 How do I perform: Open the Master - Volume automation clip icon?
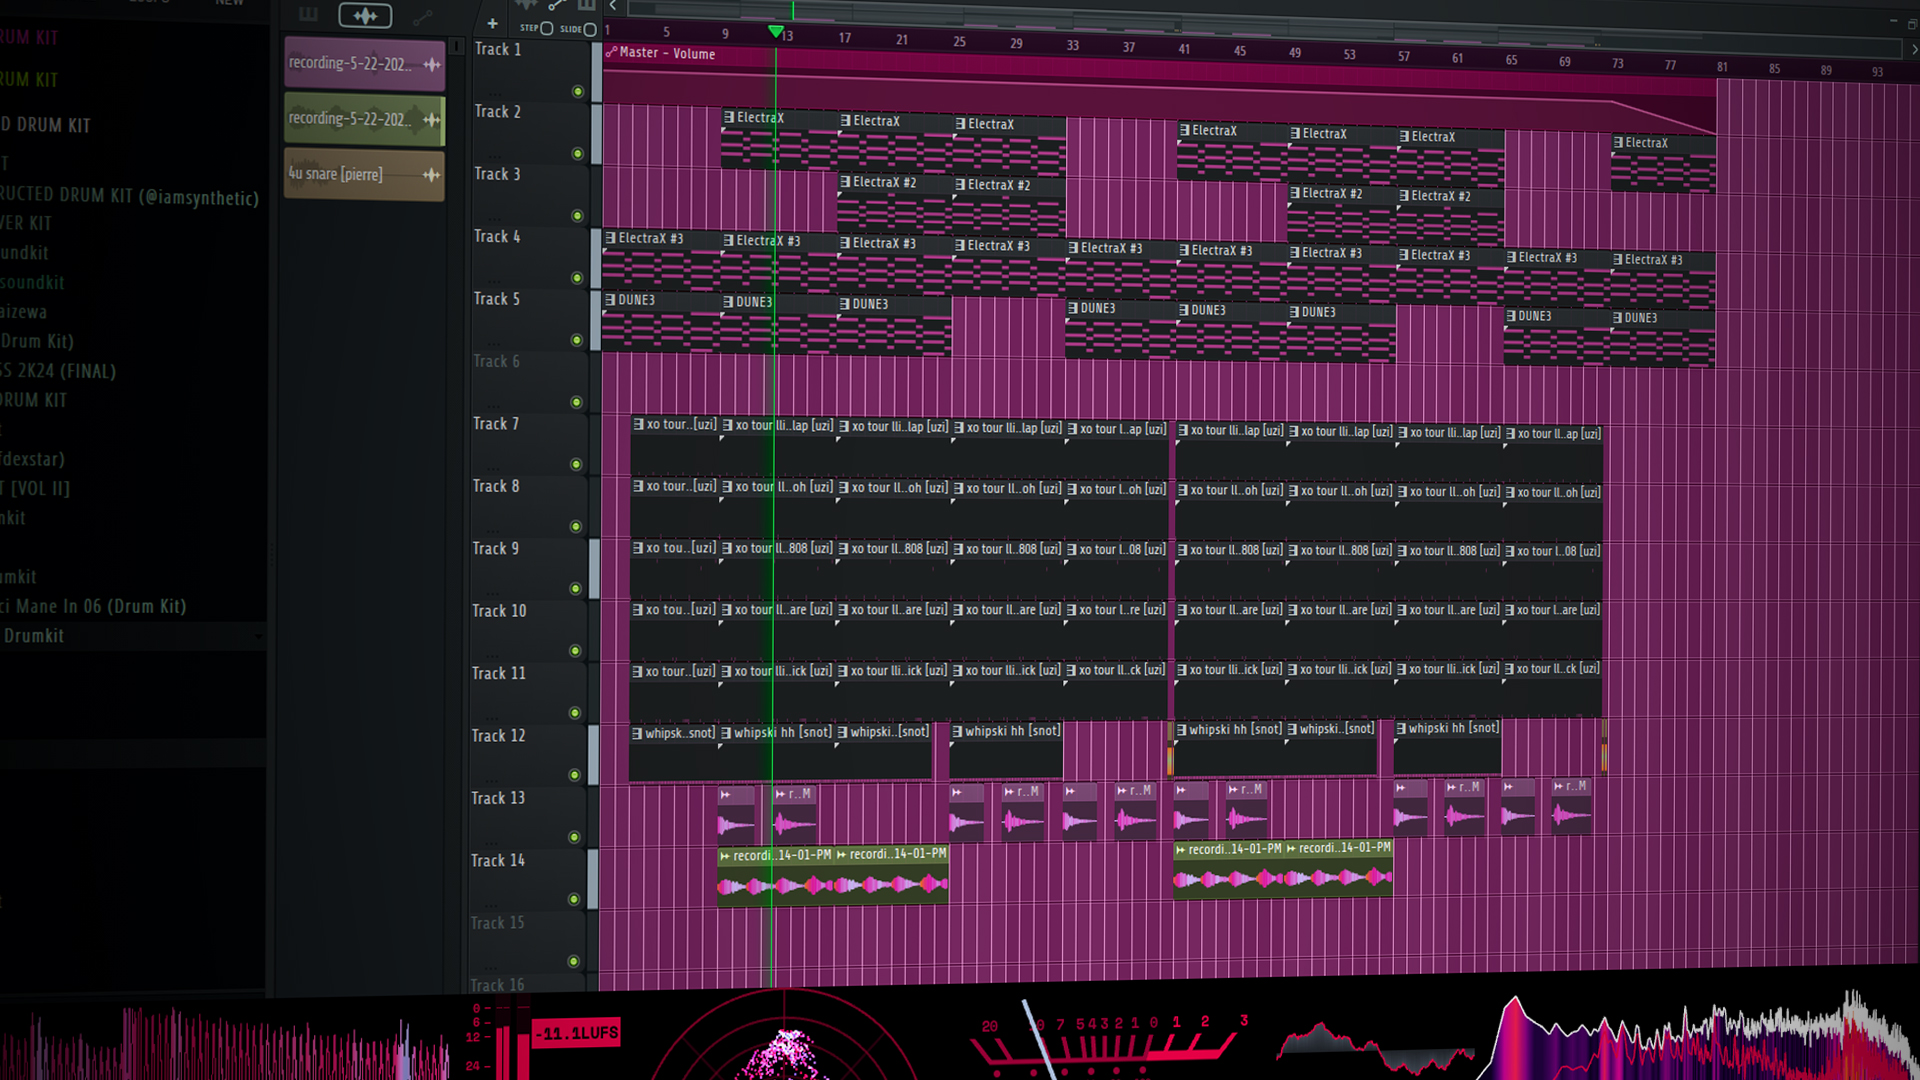pos(611,52)
